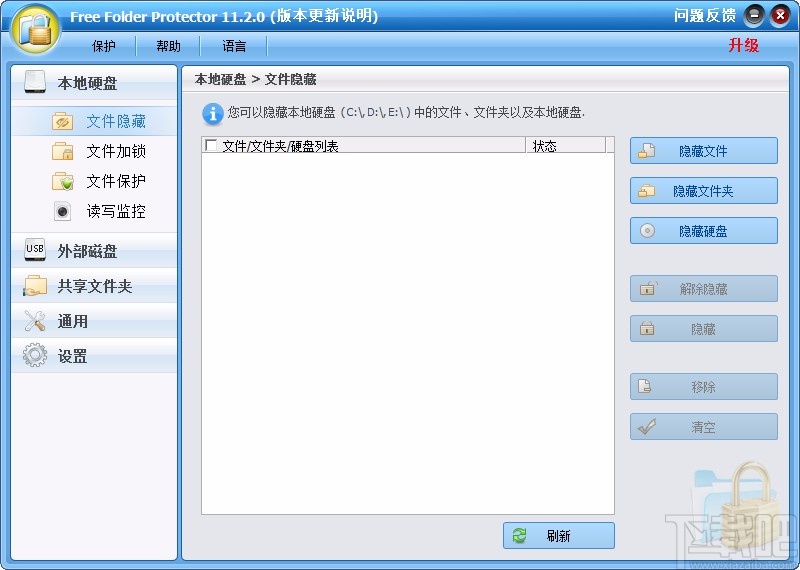
Task: Click the green arrows icon on 刷新
Action: (519, 535)
